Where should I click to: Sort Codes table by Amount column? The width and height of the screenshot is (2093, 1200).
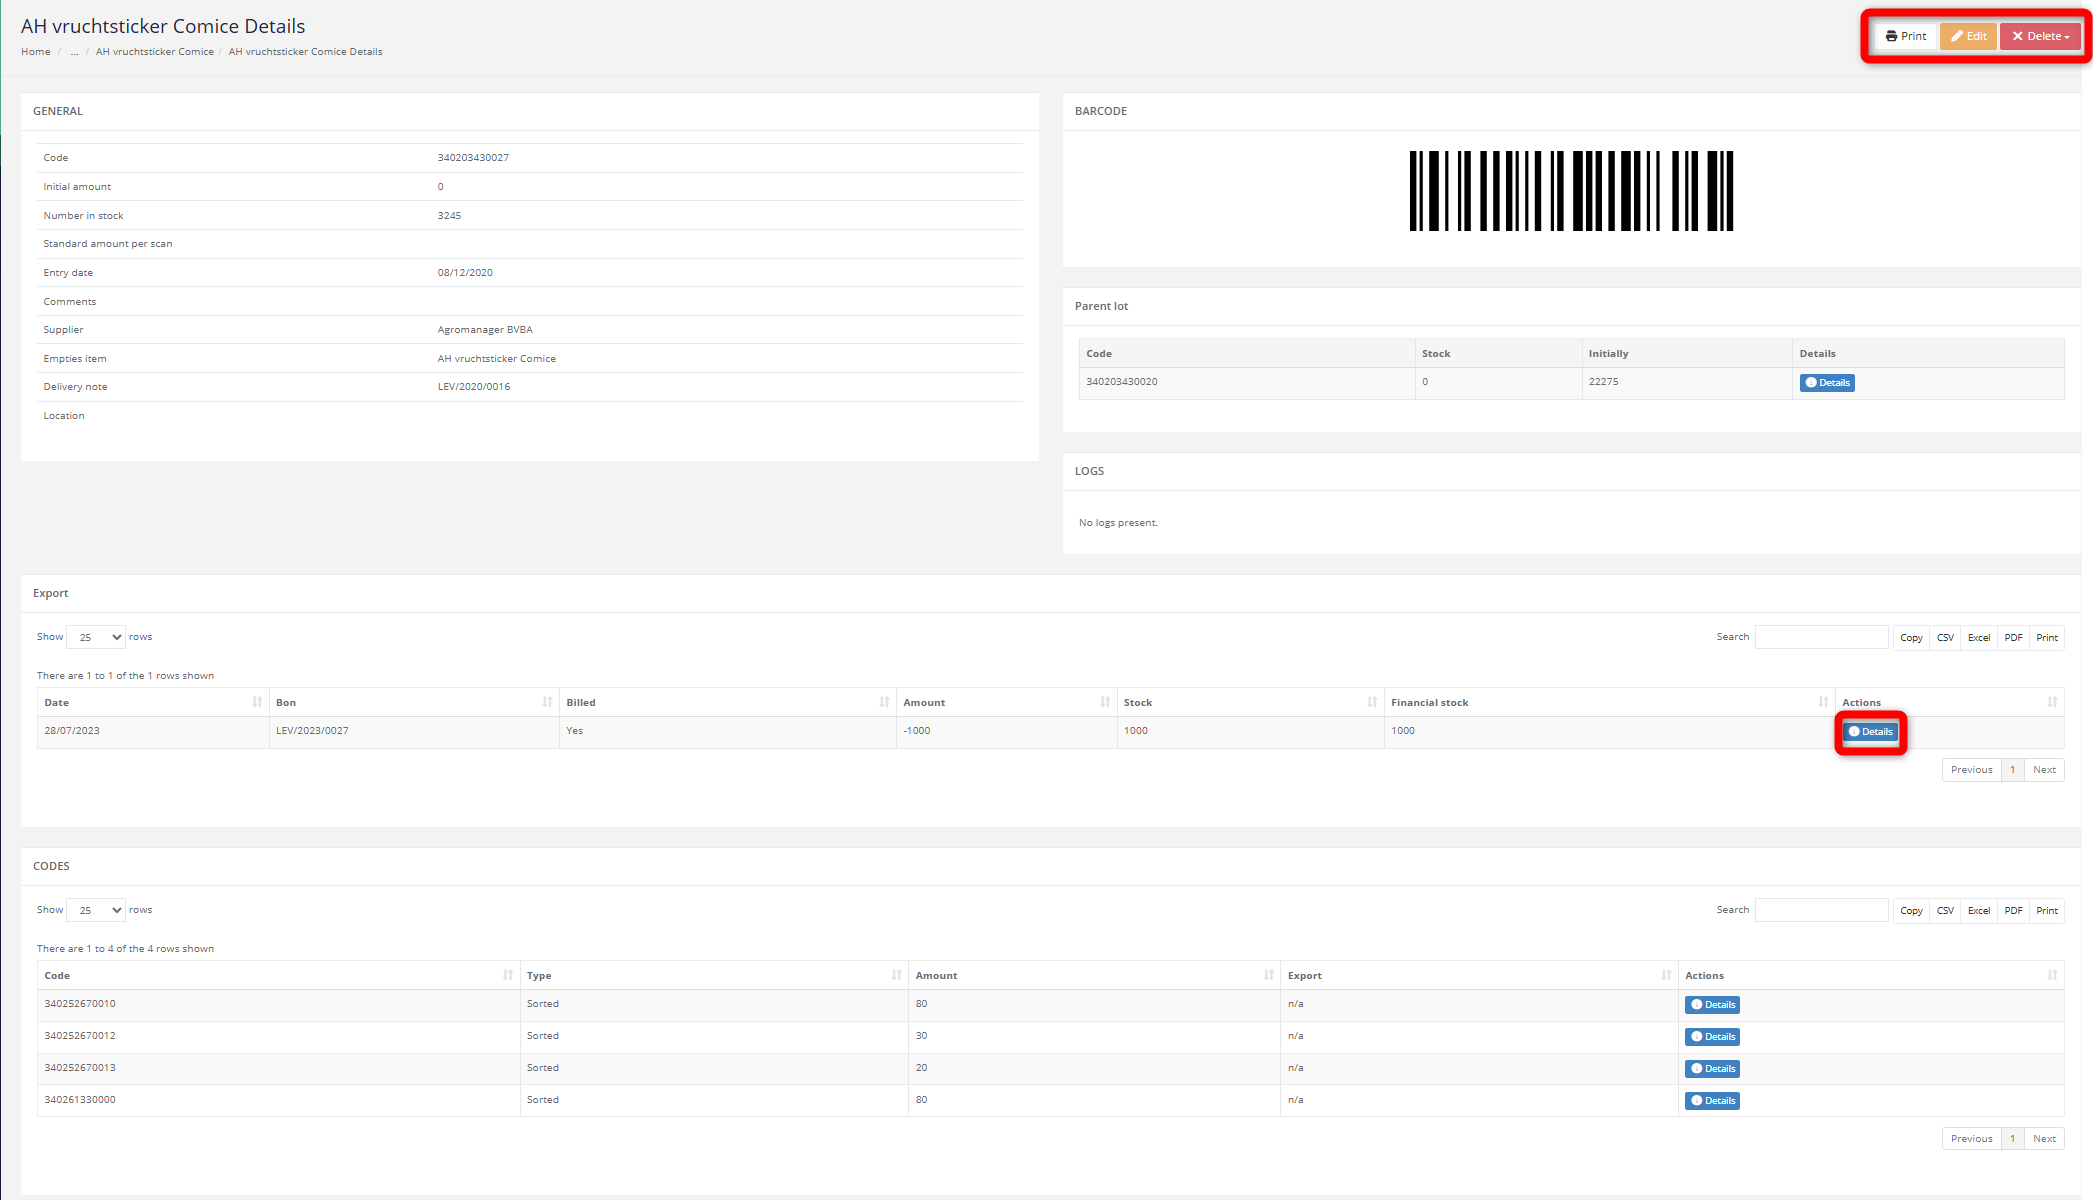[x=1094, y=975]
